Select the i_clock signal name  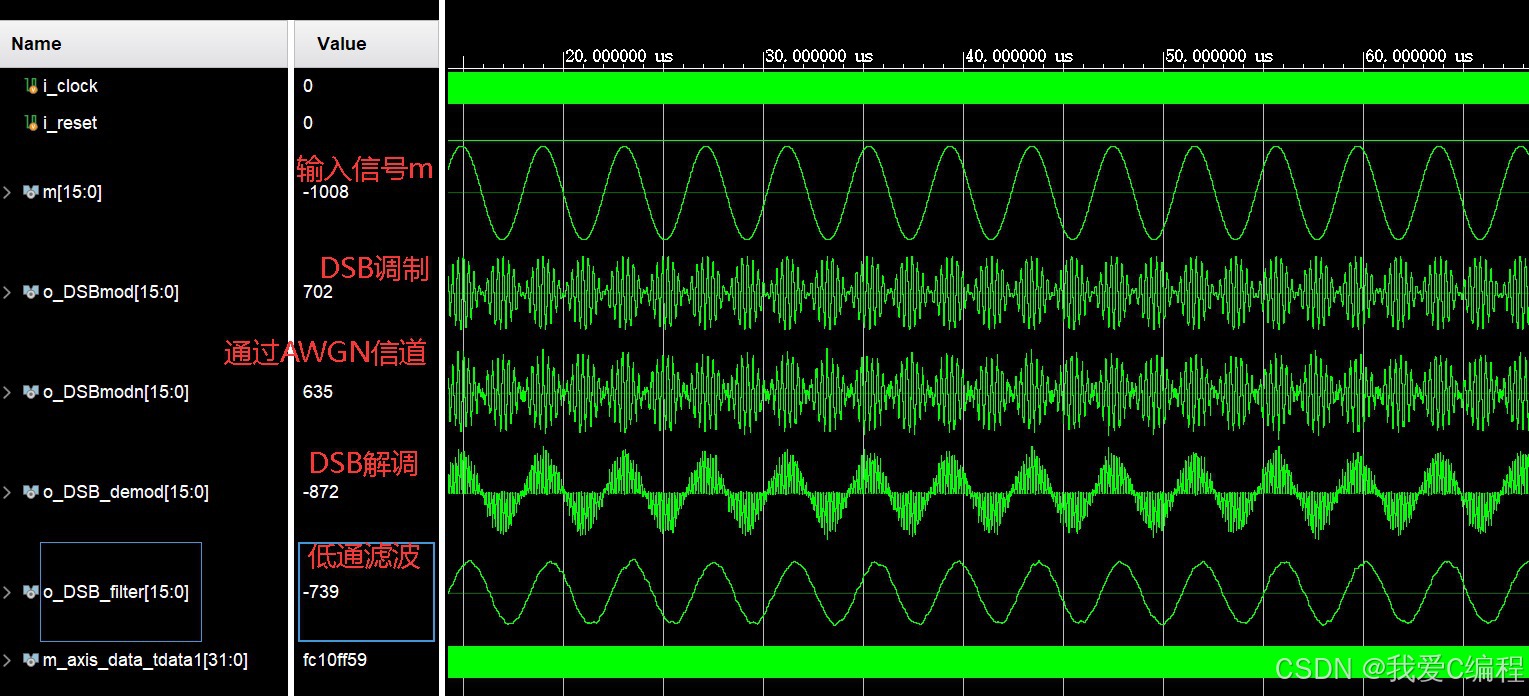point(70,86)
